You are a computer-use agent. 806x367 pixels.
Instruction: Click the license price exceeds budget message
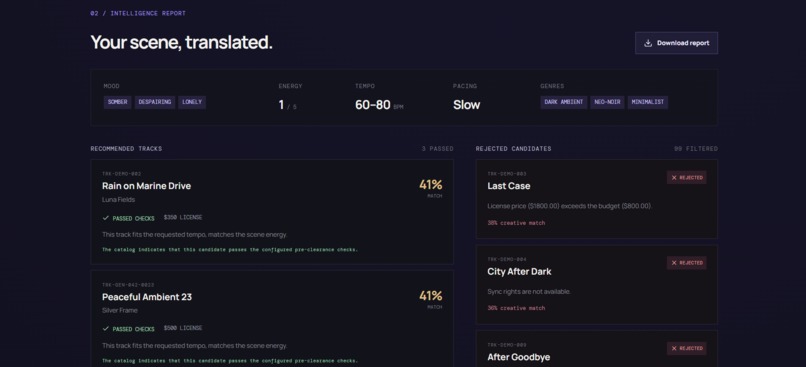[570, 206]
